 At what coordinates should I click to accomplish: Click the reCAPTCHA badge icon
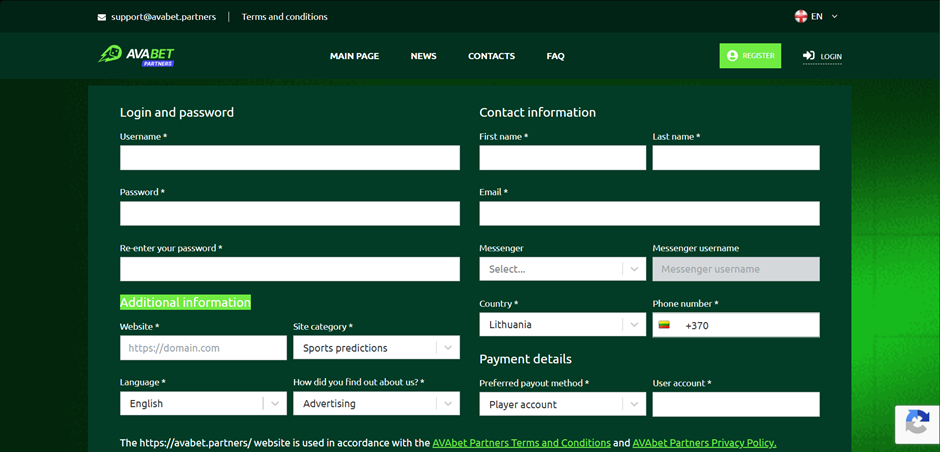(917, 424)
